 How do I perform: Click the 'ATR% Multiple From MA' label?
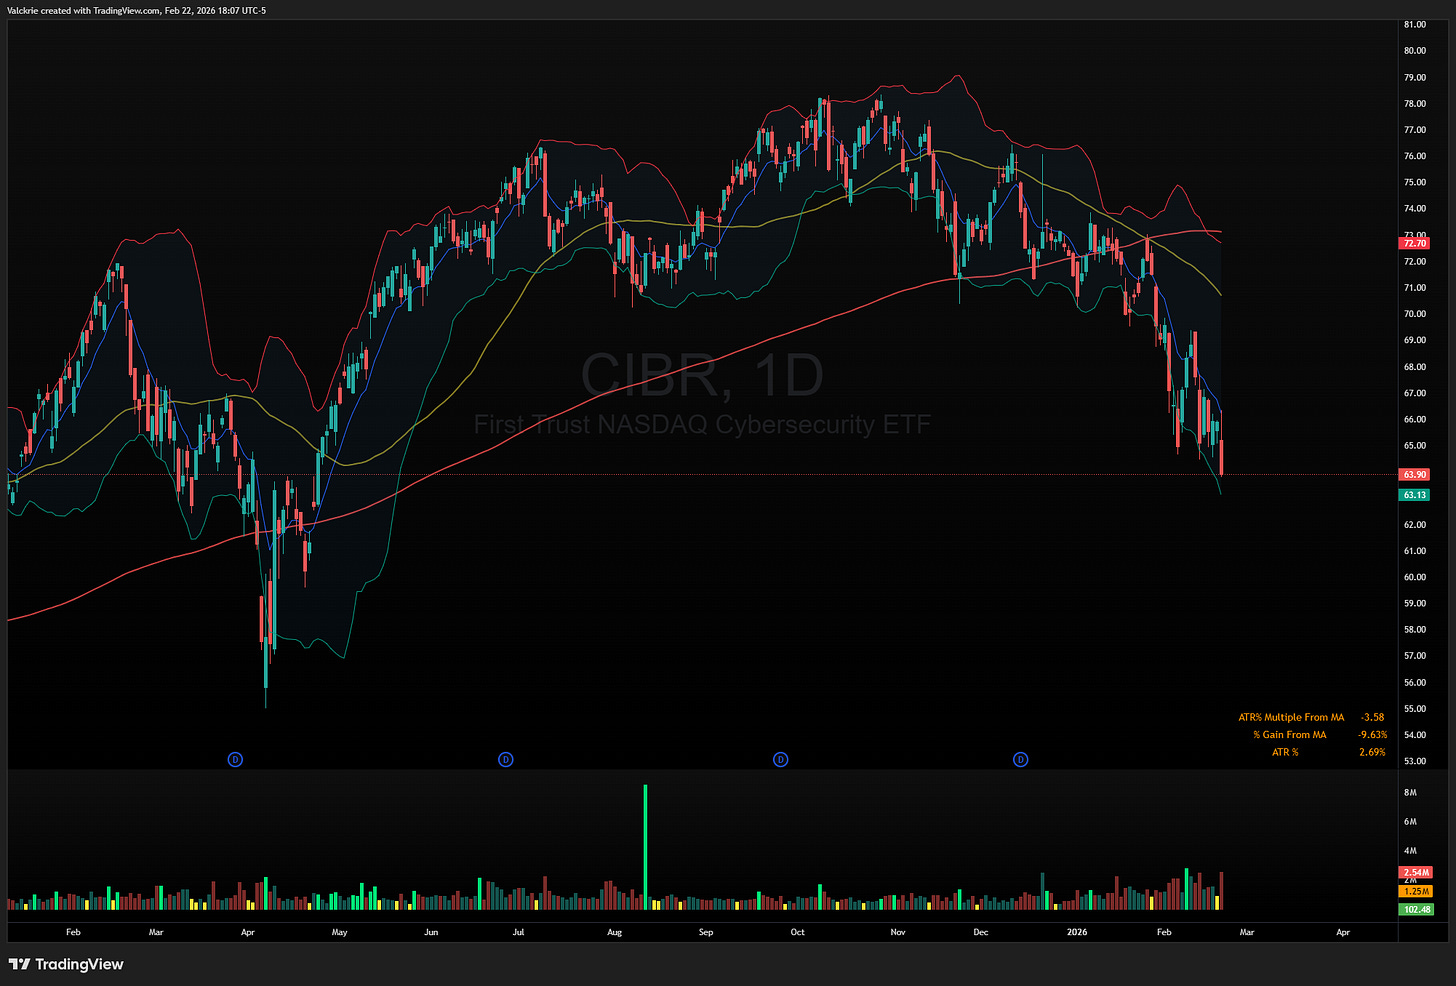tap(1291, 717)
